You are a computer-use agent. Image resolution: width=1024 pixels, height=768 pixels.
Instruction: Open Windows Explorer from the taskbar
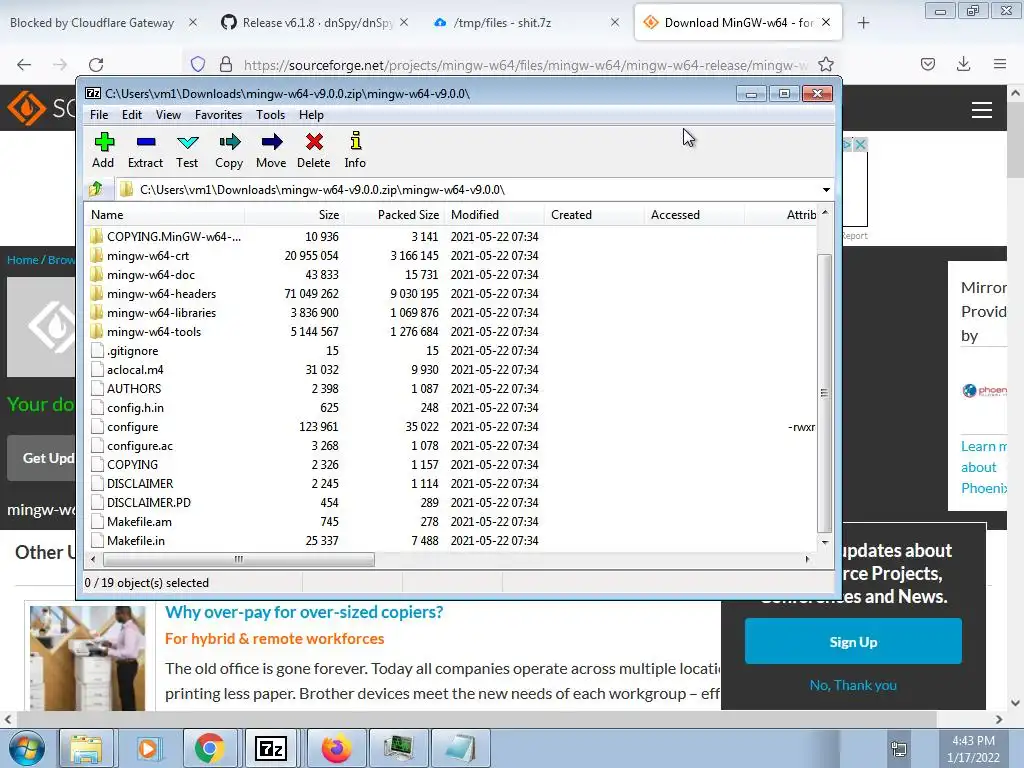[86, 748]
